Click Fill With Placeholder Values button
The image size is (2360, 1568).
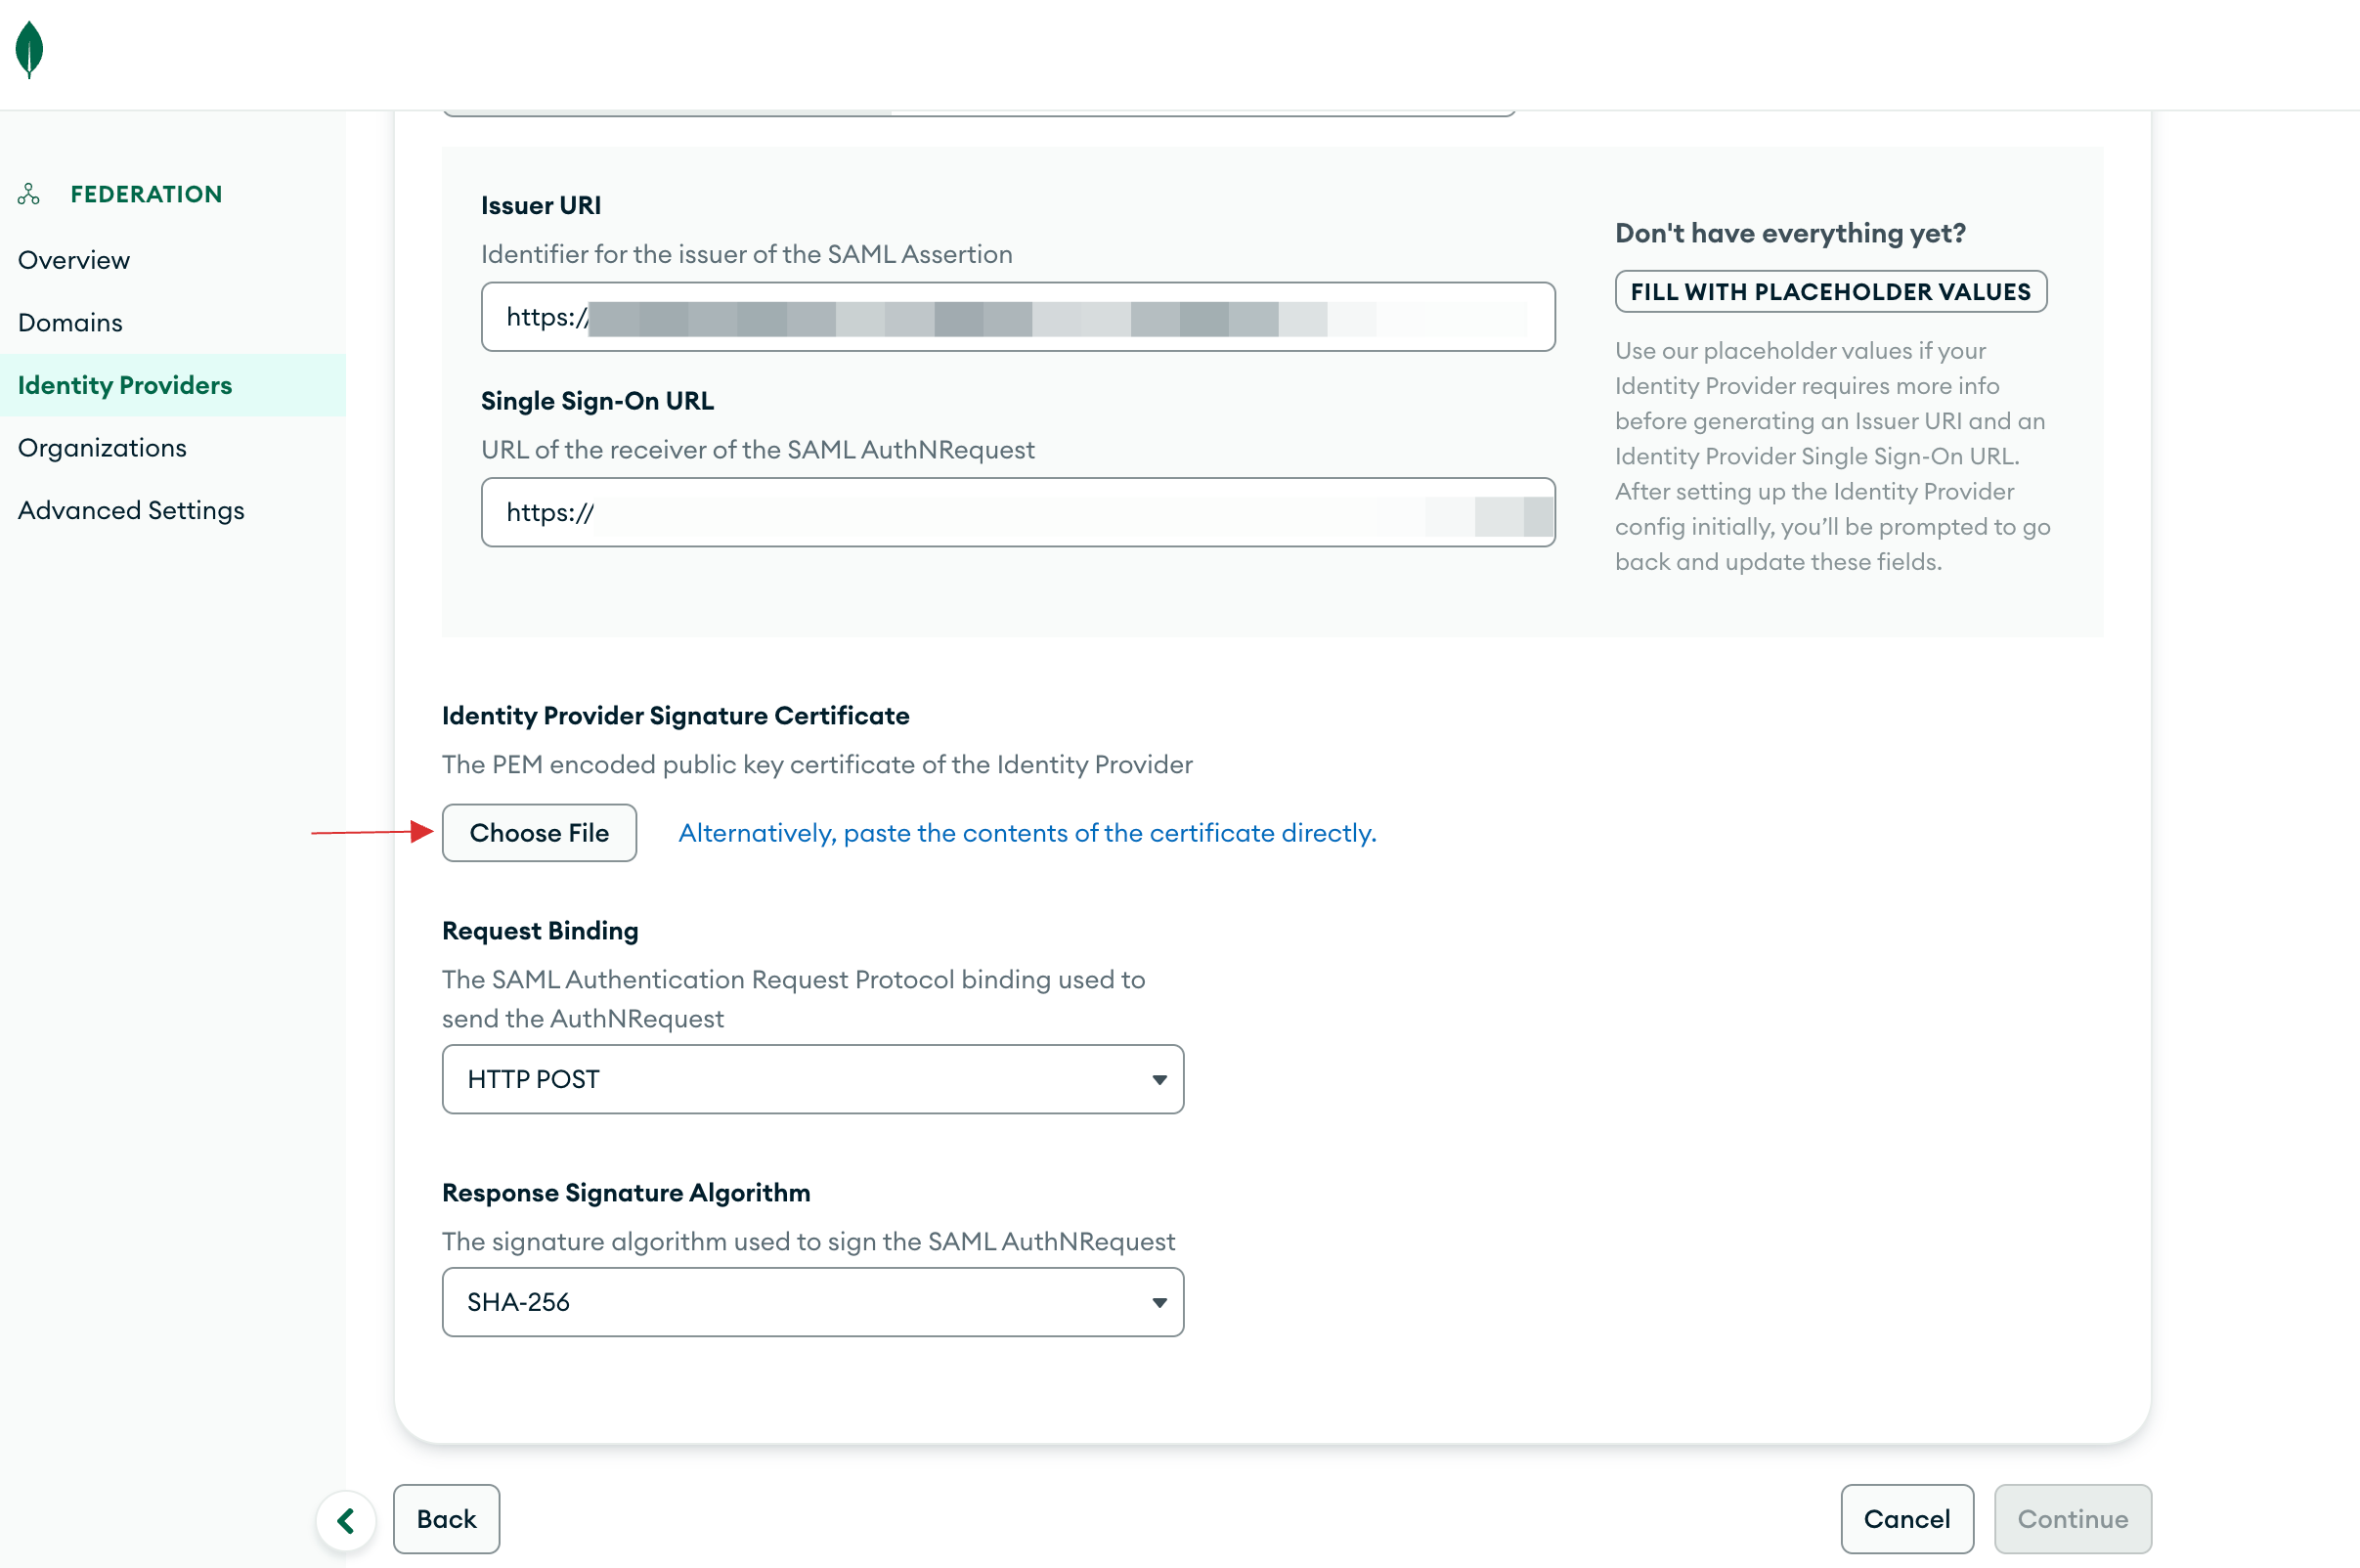1830,292
